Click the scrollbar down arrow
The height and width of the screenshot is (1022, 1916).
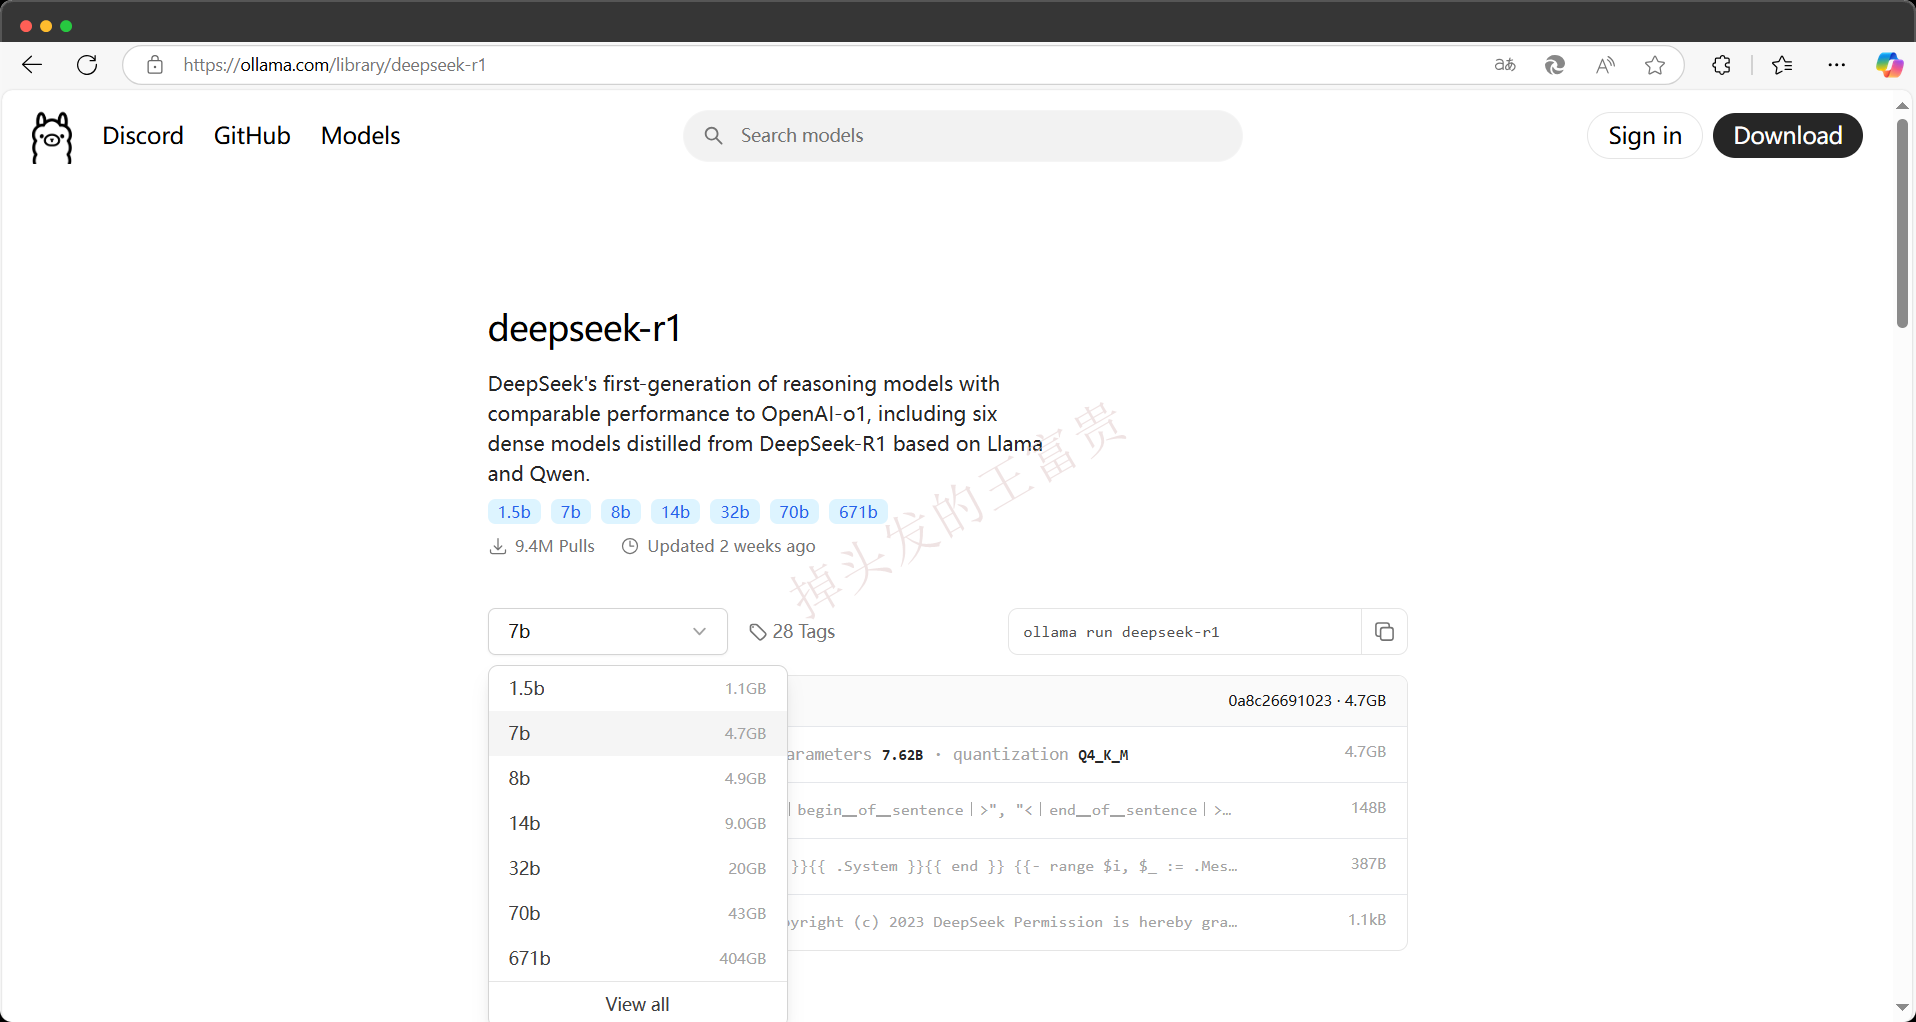point(1902,1008)
